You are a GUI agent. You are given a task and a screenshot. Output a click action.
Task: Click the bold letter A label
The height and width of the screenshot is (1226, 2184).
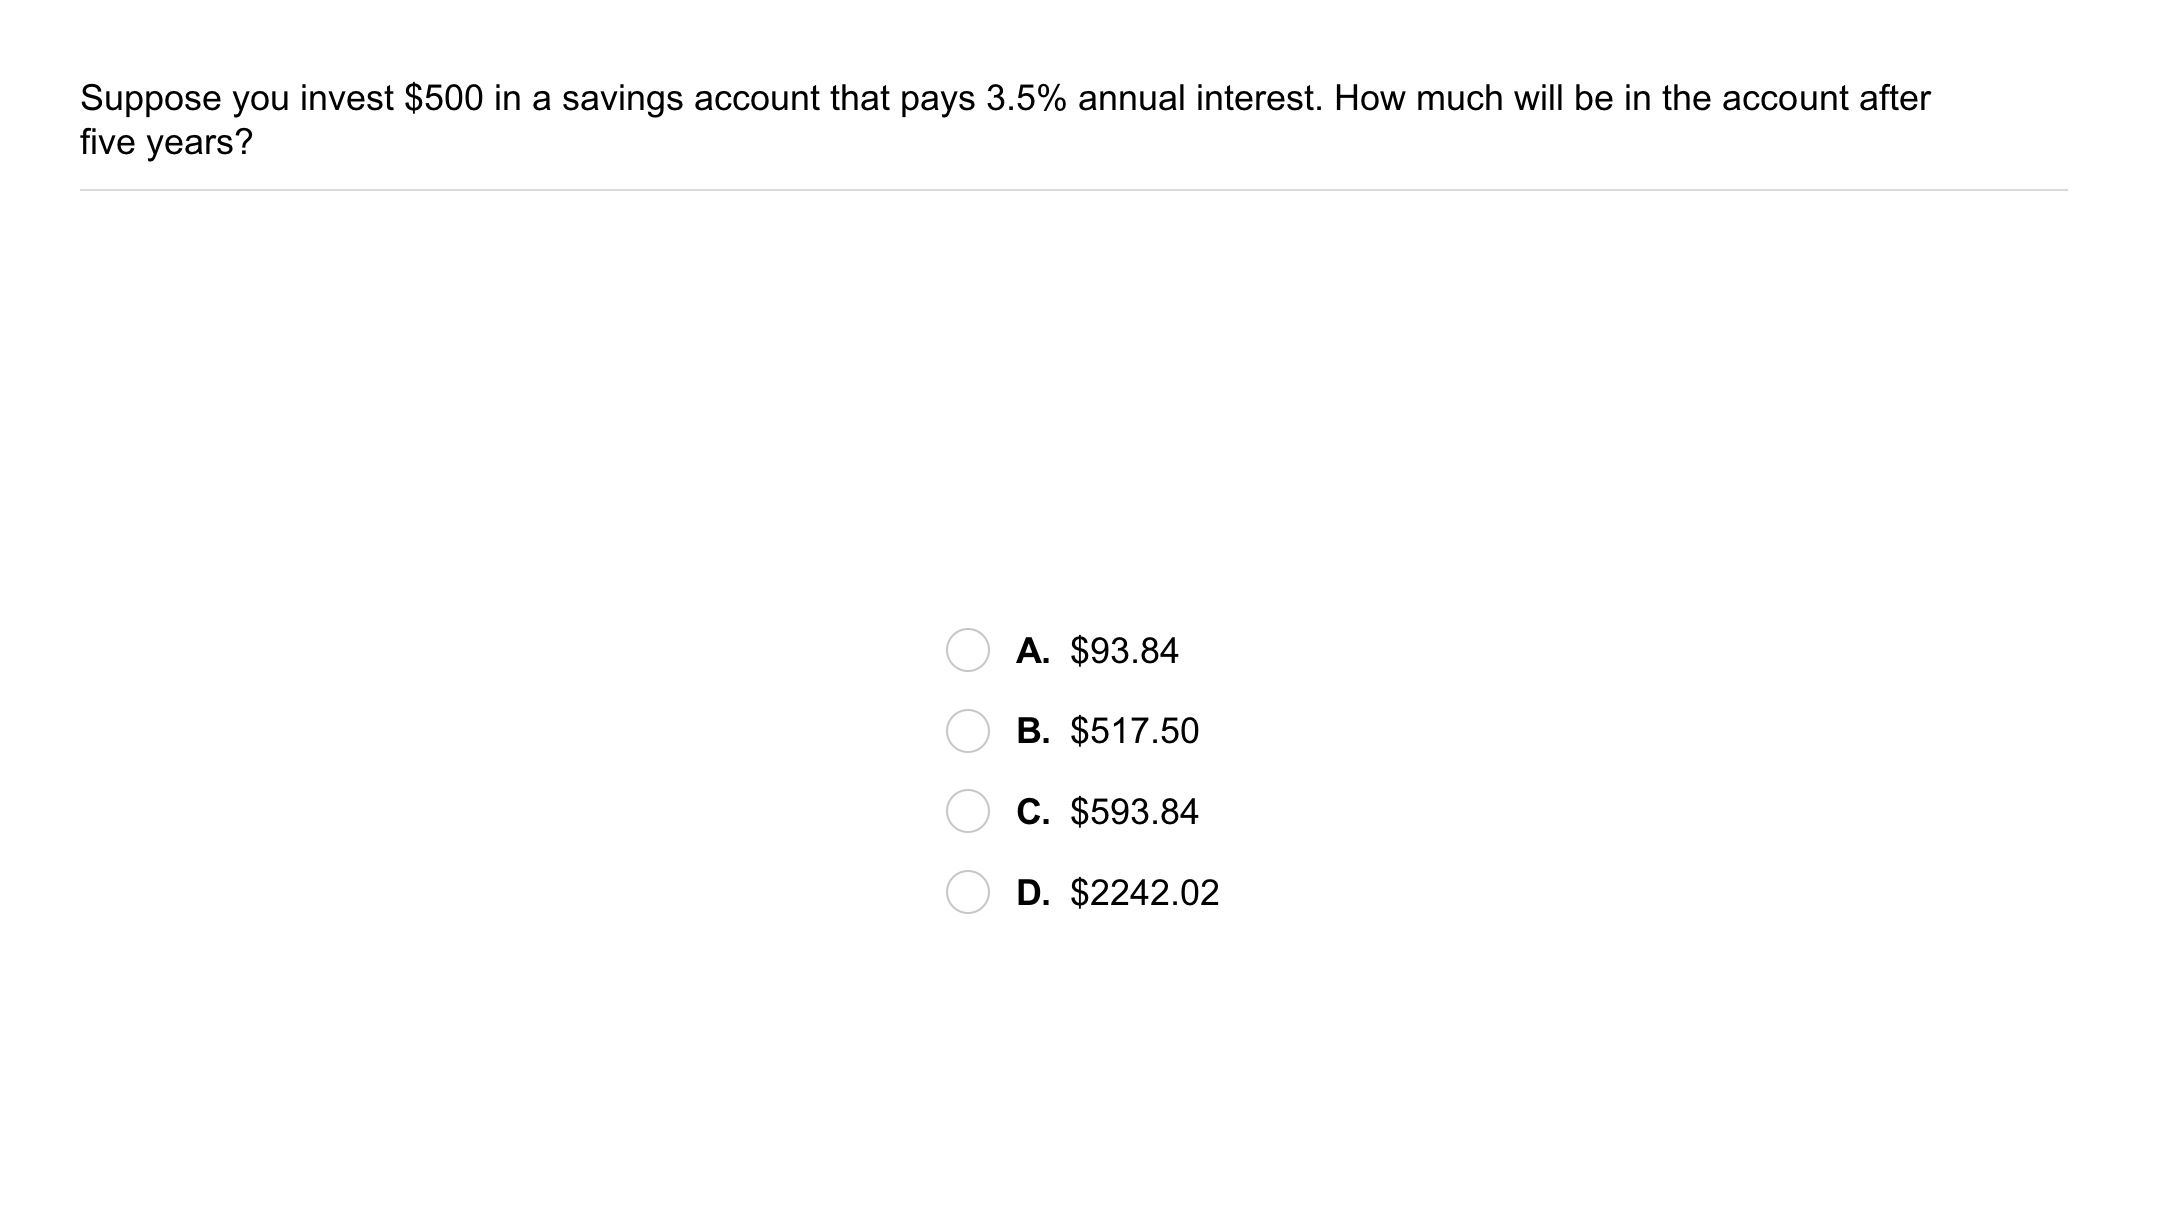point(1032,651)
